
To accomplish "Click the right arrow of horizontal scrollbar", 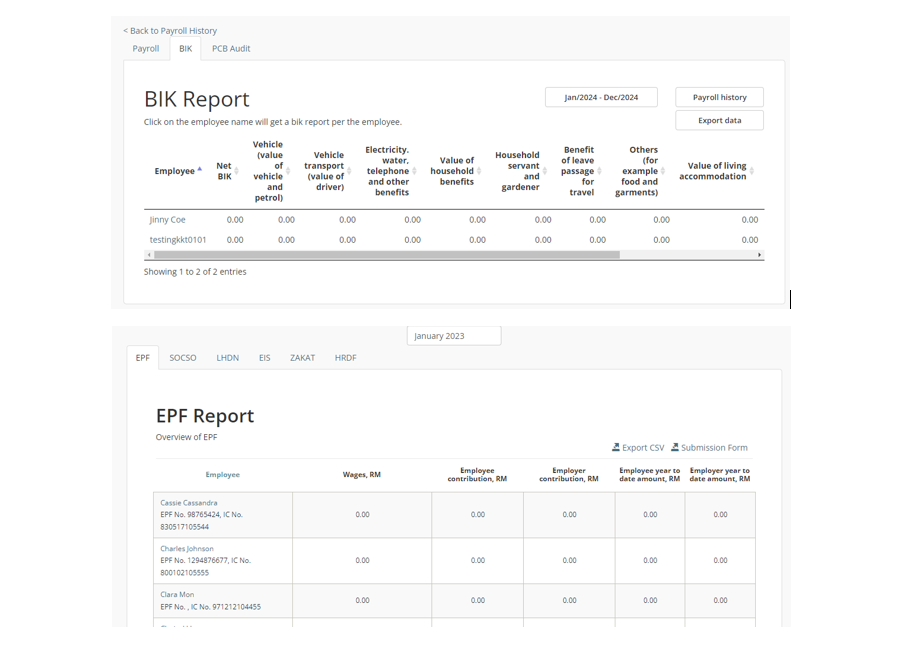I will point(759,255).
